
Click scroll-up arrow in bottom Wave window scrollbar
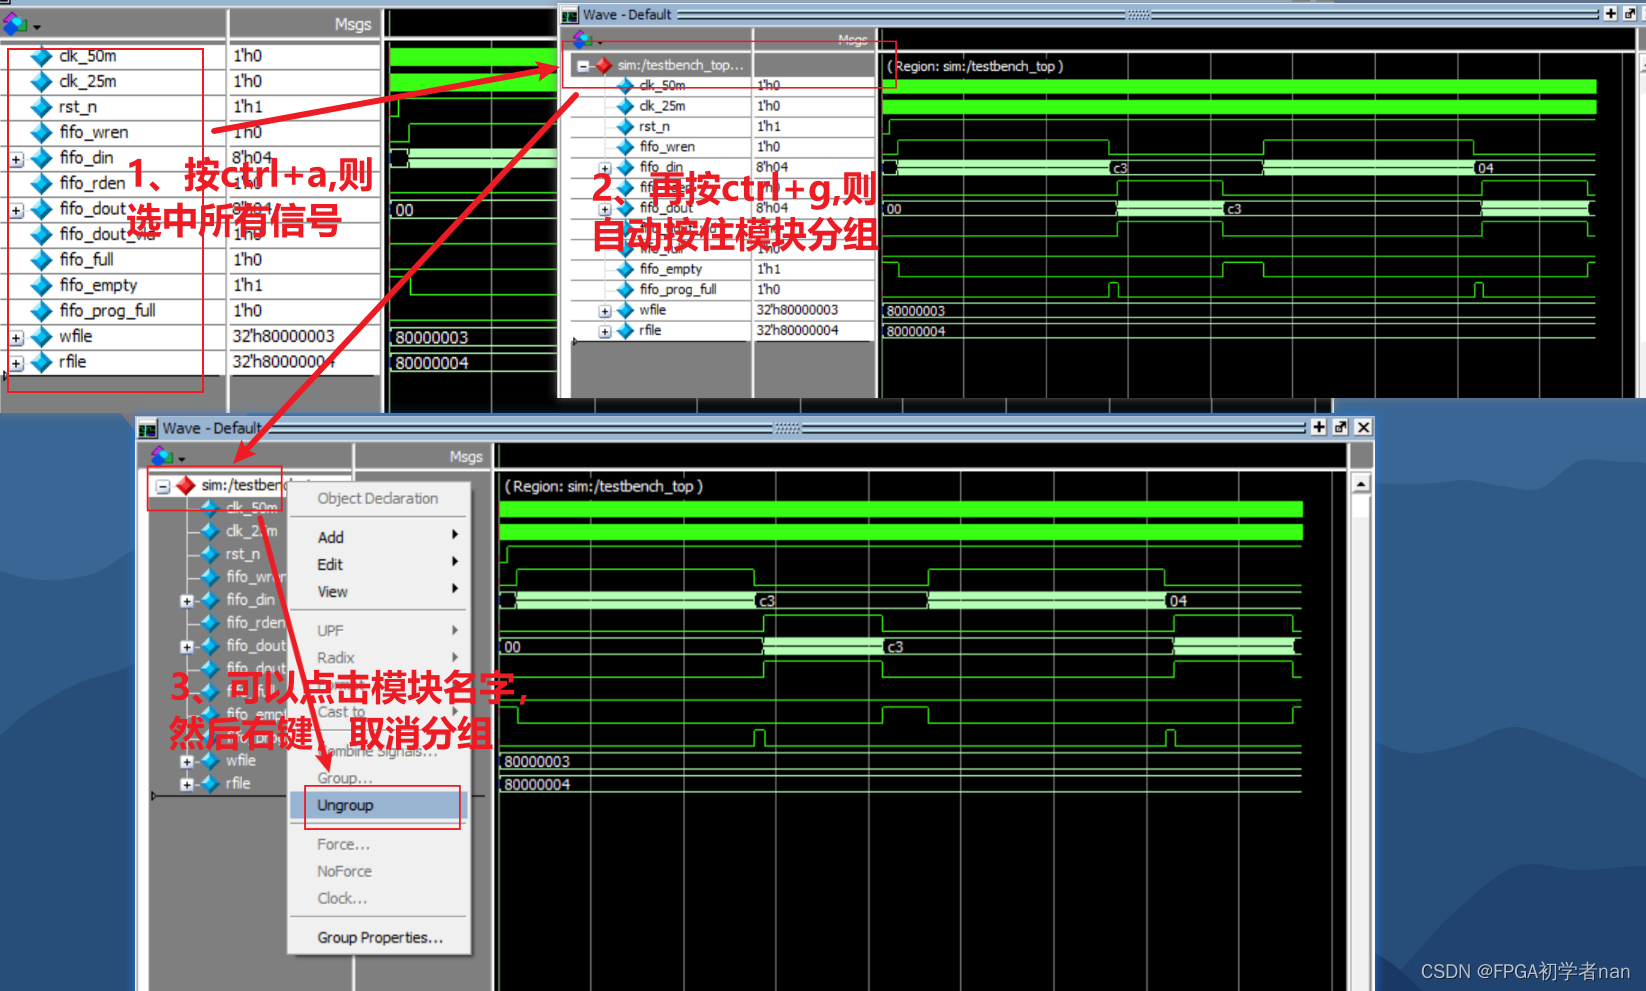[1360, 484]
